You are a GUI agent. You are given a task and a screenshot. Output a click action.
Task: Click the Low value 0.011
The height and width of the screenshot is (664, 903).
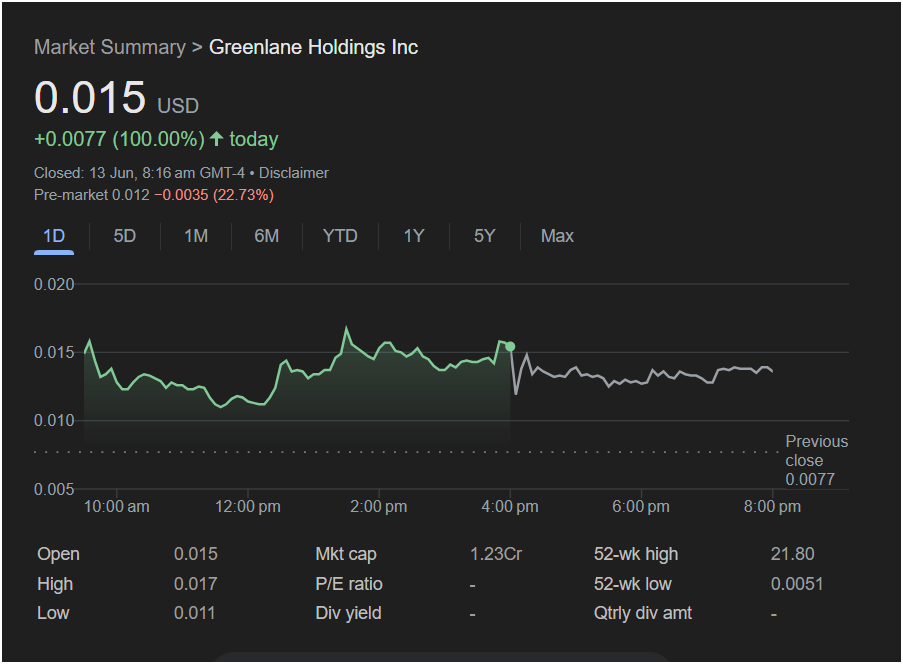pyautogui.click(x=195, y=613)
